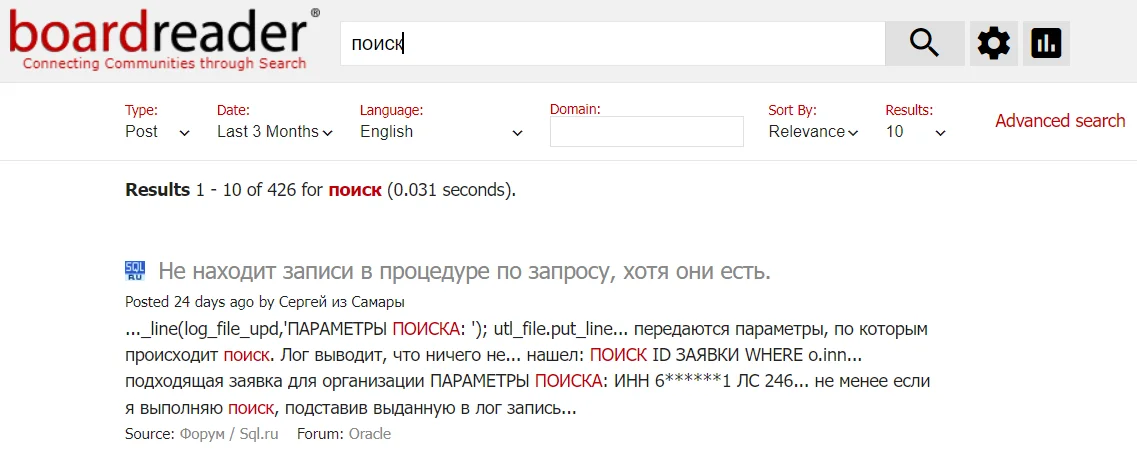This screenshot has height=460, width=1137.
Task: Click the magnifying glass search button
Action: point(924,44)
